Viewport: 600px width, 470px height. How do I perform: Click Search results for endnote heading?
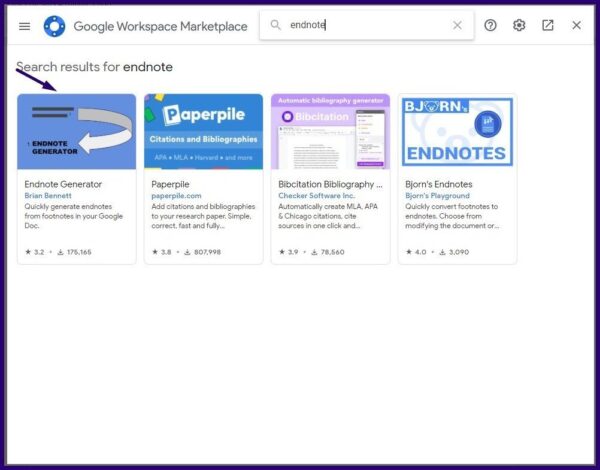pyautogui.click(x=95, y=67)
